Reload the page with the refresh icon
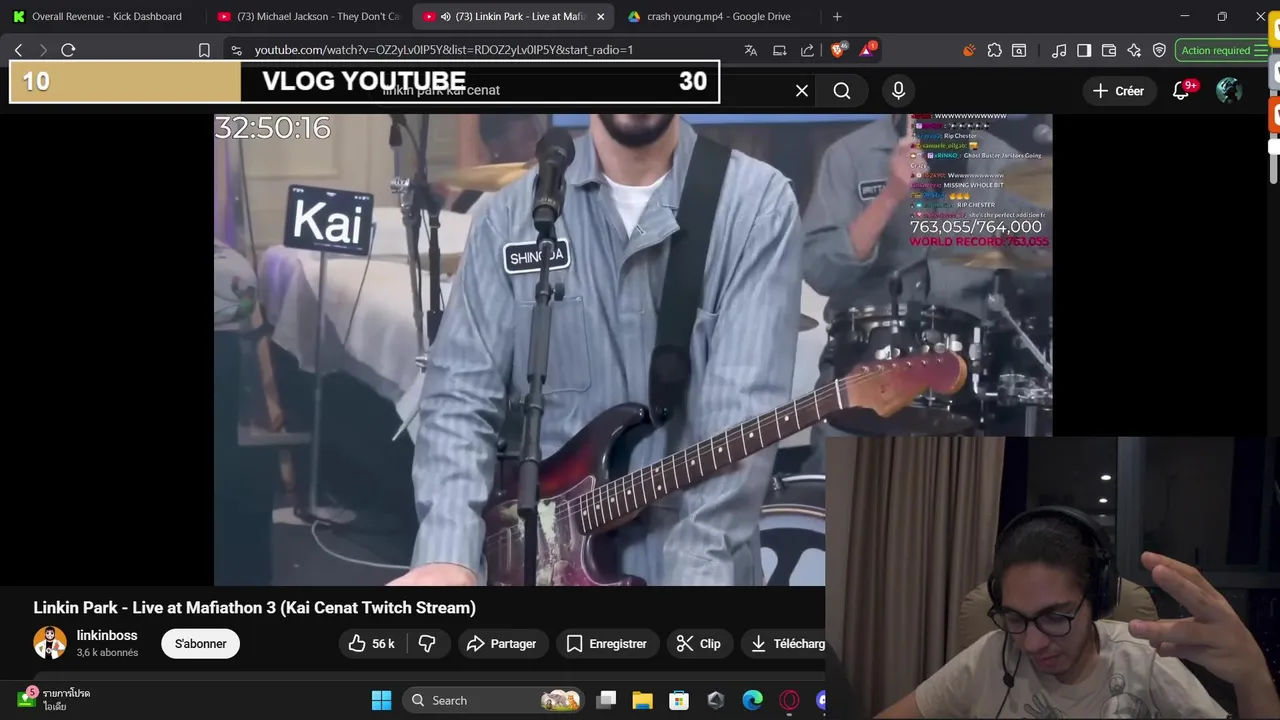 (x=68, y=50)
